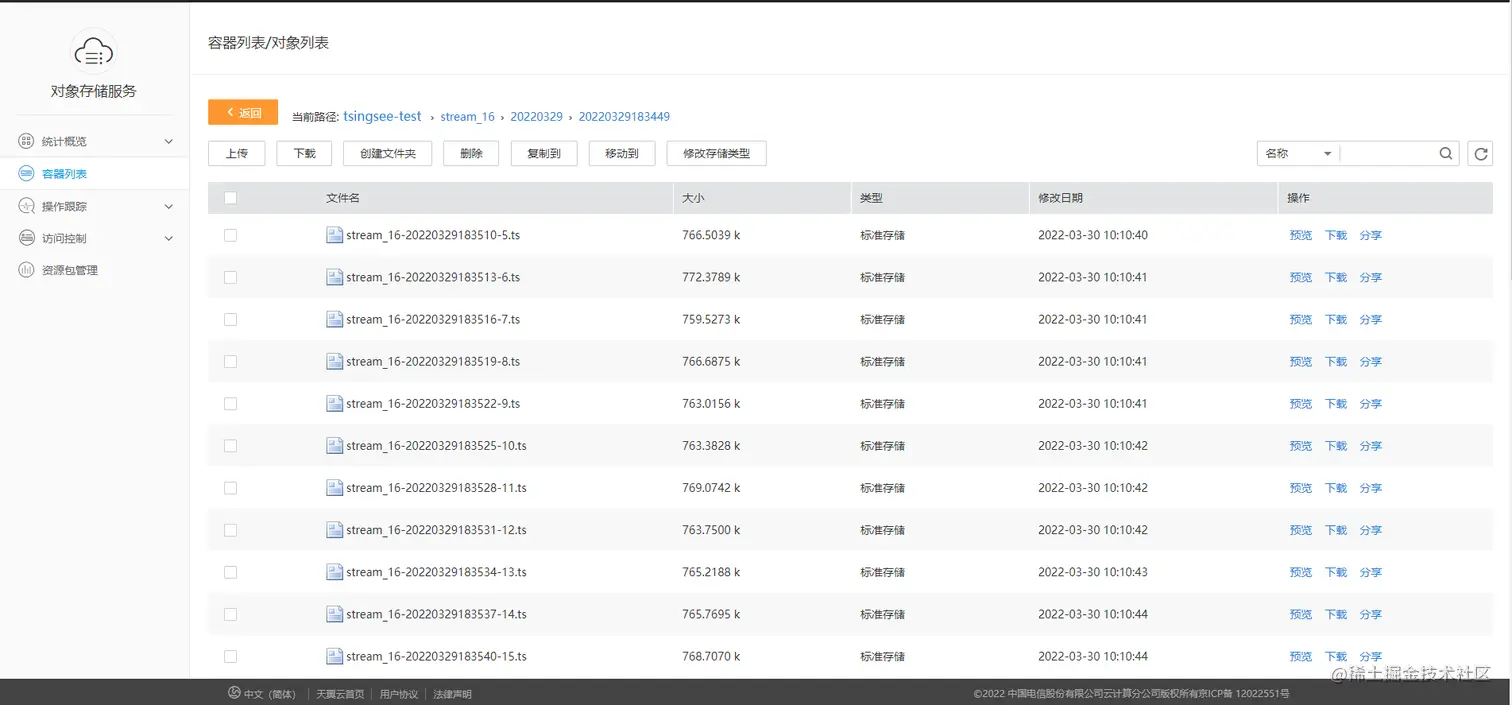Click file icon of stream_16-20220329183534-13.ts

(x=335, y=572)
